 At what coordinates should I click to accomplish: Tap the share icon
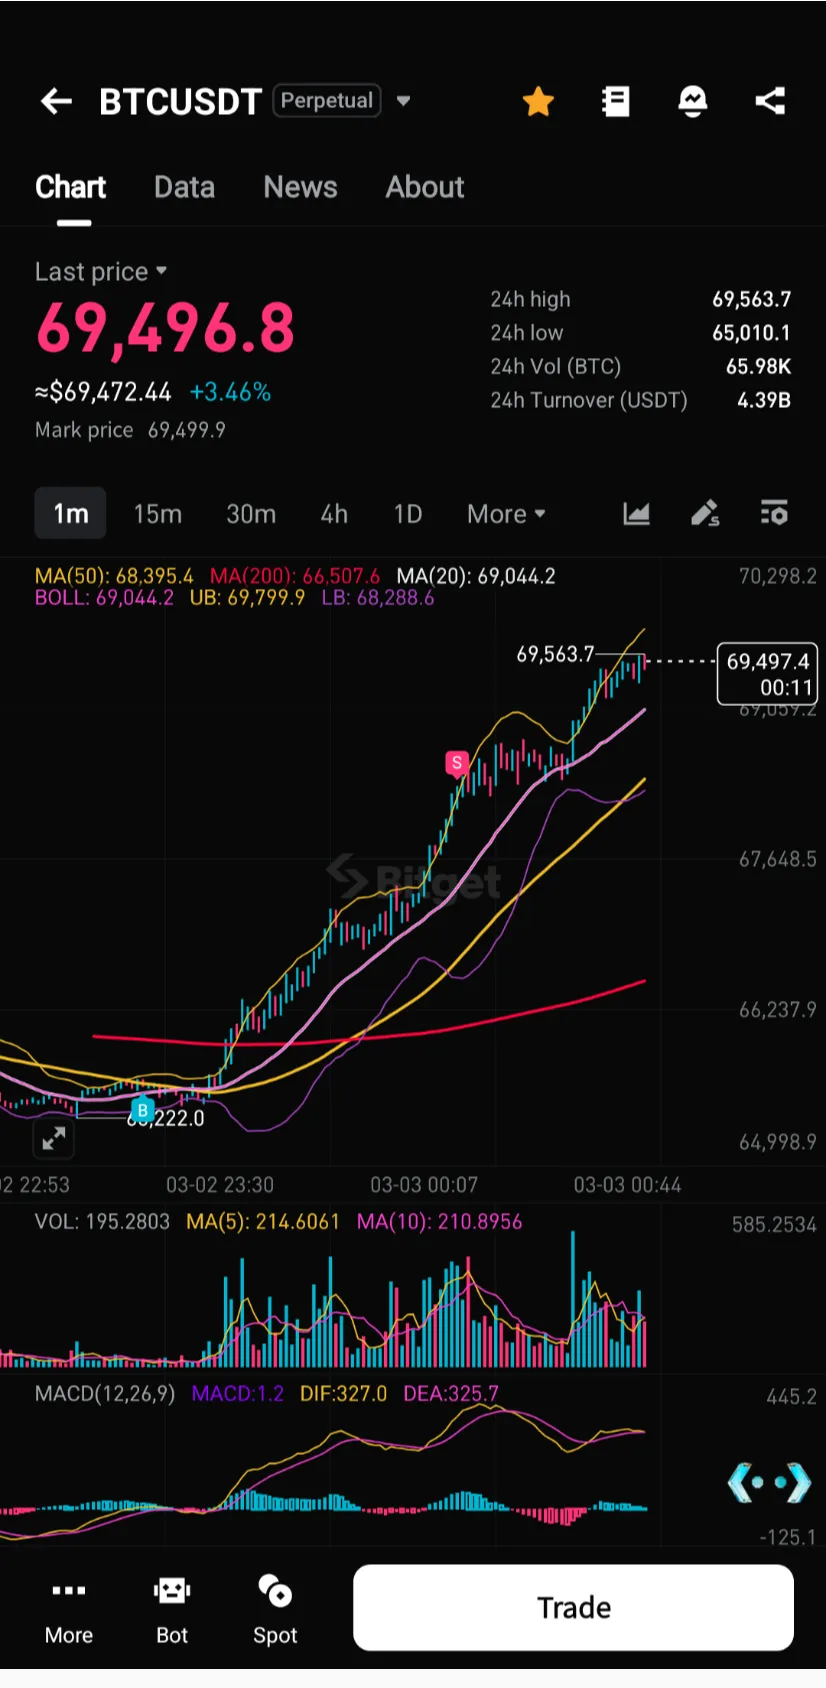[x=769, y=101]
